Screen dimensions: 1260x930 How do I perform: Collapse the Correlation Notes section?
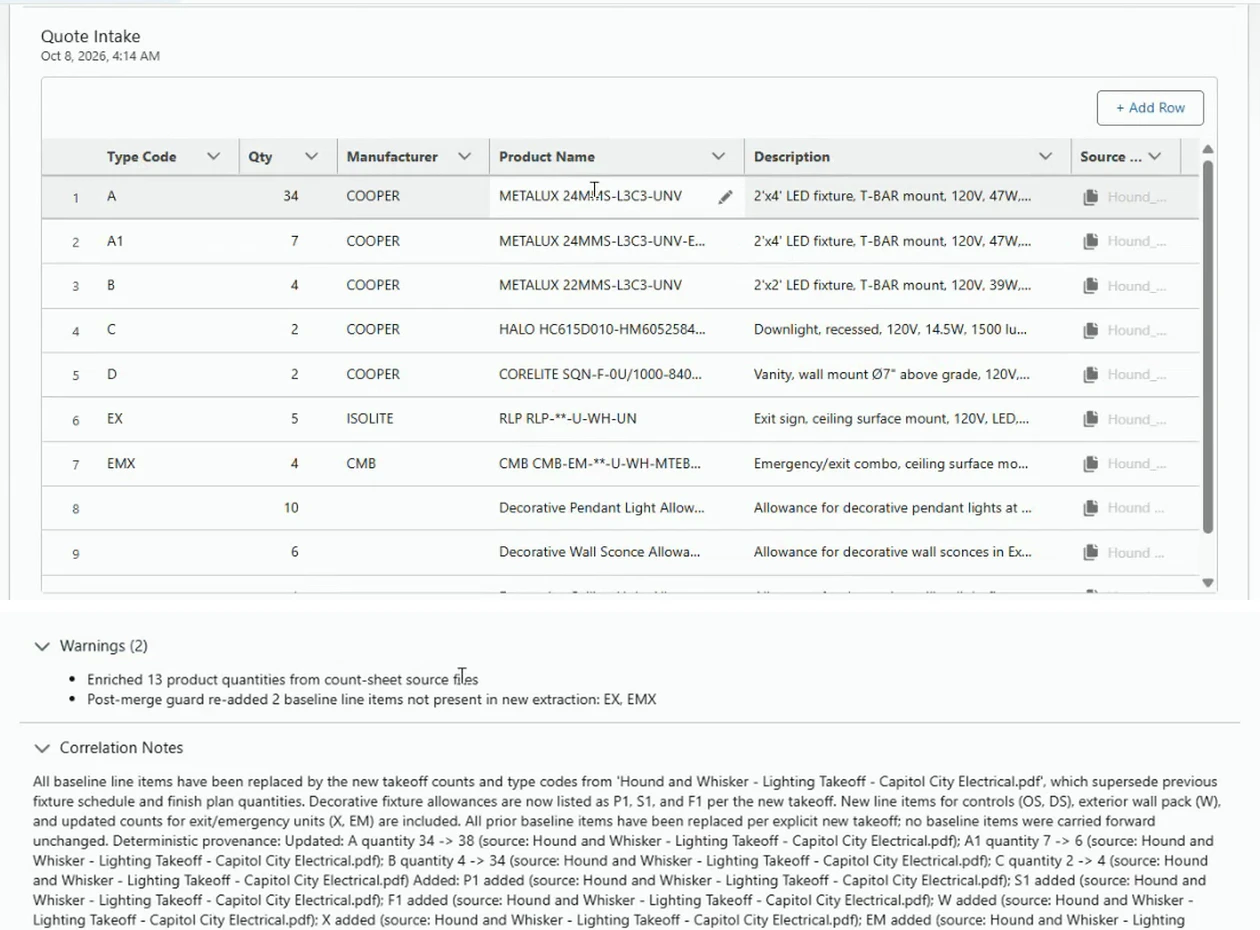click(42, 748)
